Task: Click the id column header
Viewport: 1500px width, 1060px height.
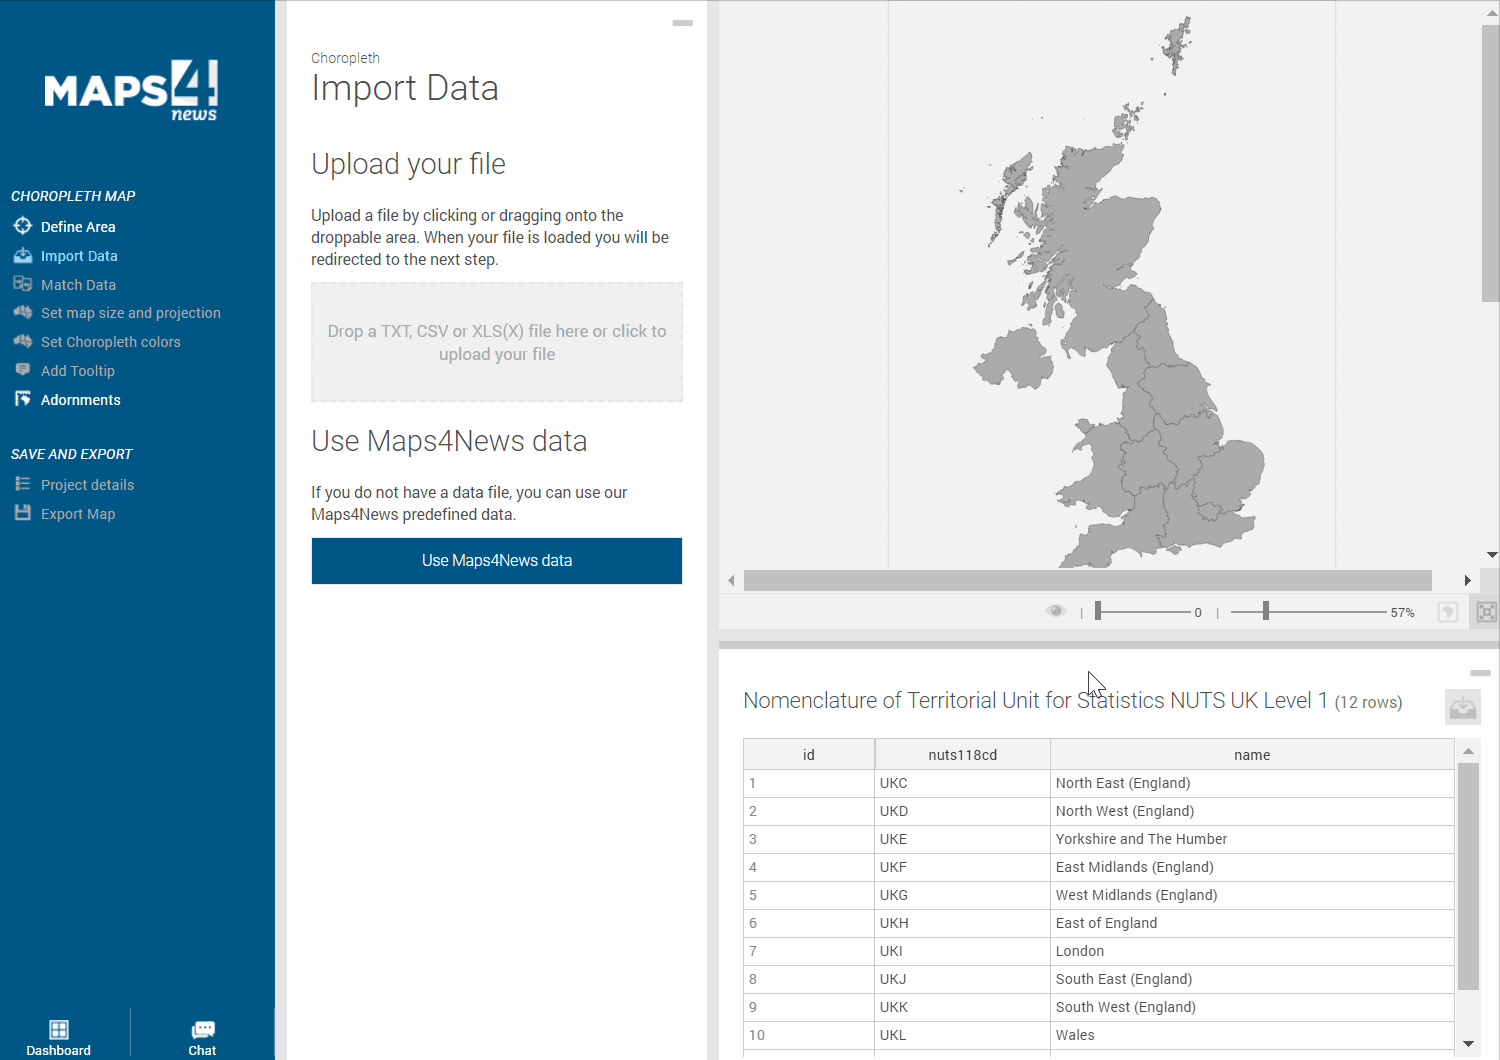Action: click(809, 755)
